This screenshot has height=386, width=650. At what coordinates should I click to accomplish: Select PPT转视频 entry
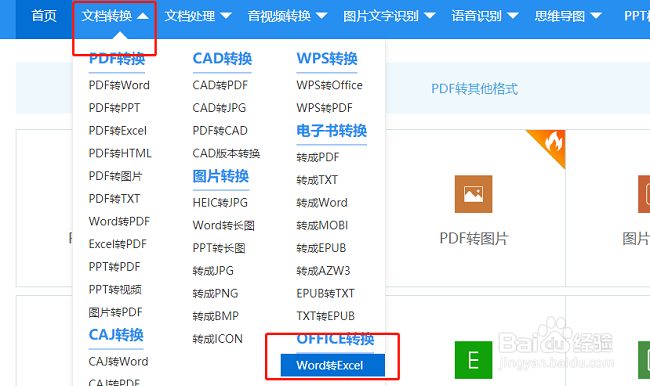tap(115, 289)
